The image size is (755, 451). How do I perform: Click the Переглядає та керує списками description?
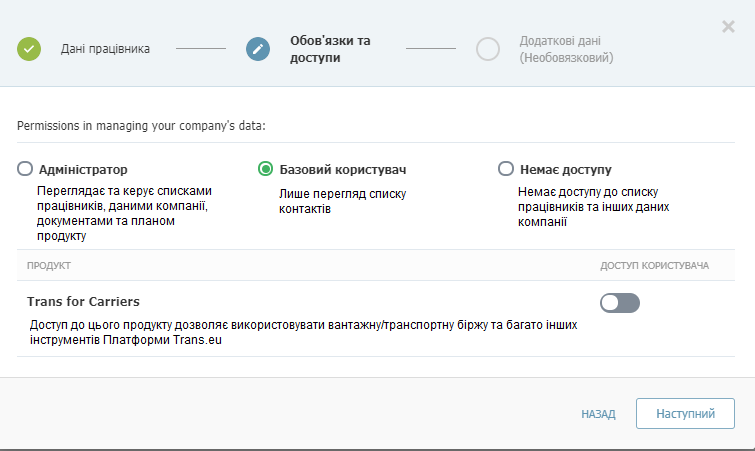124,213
